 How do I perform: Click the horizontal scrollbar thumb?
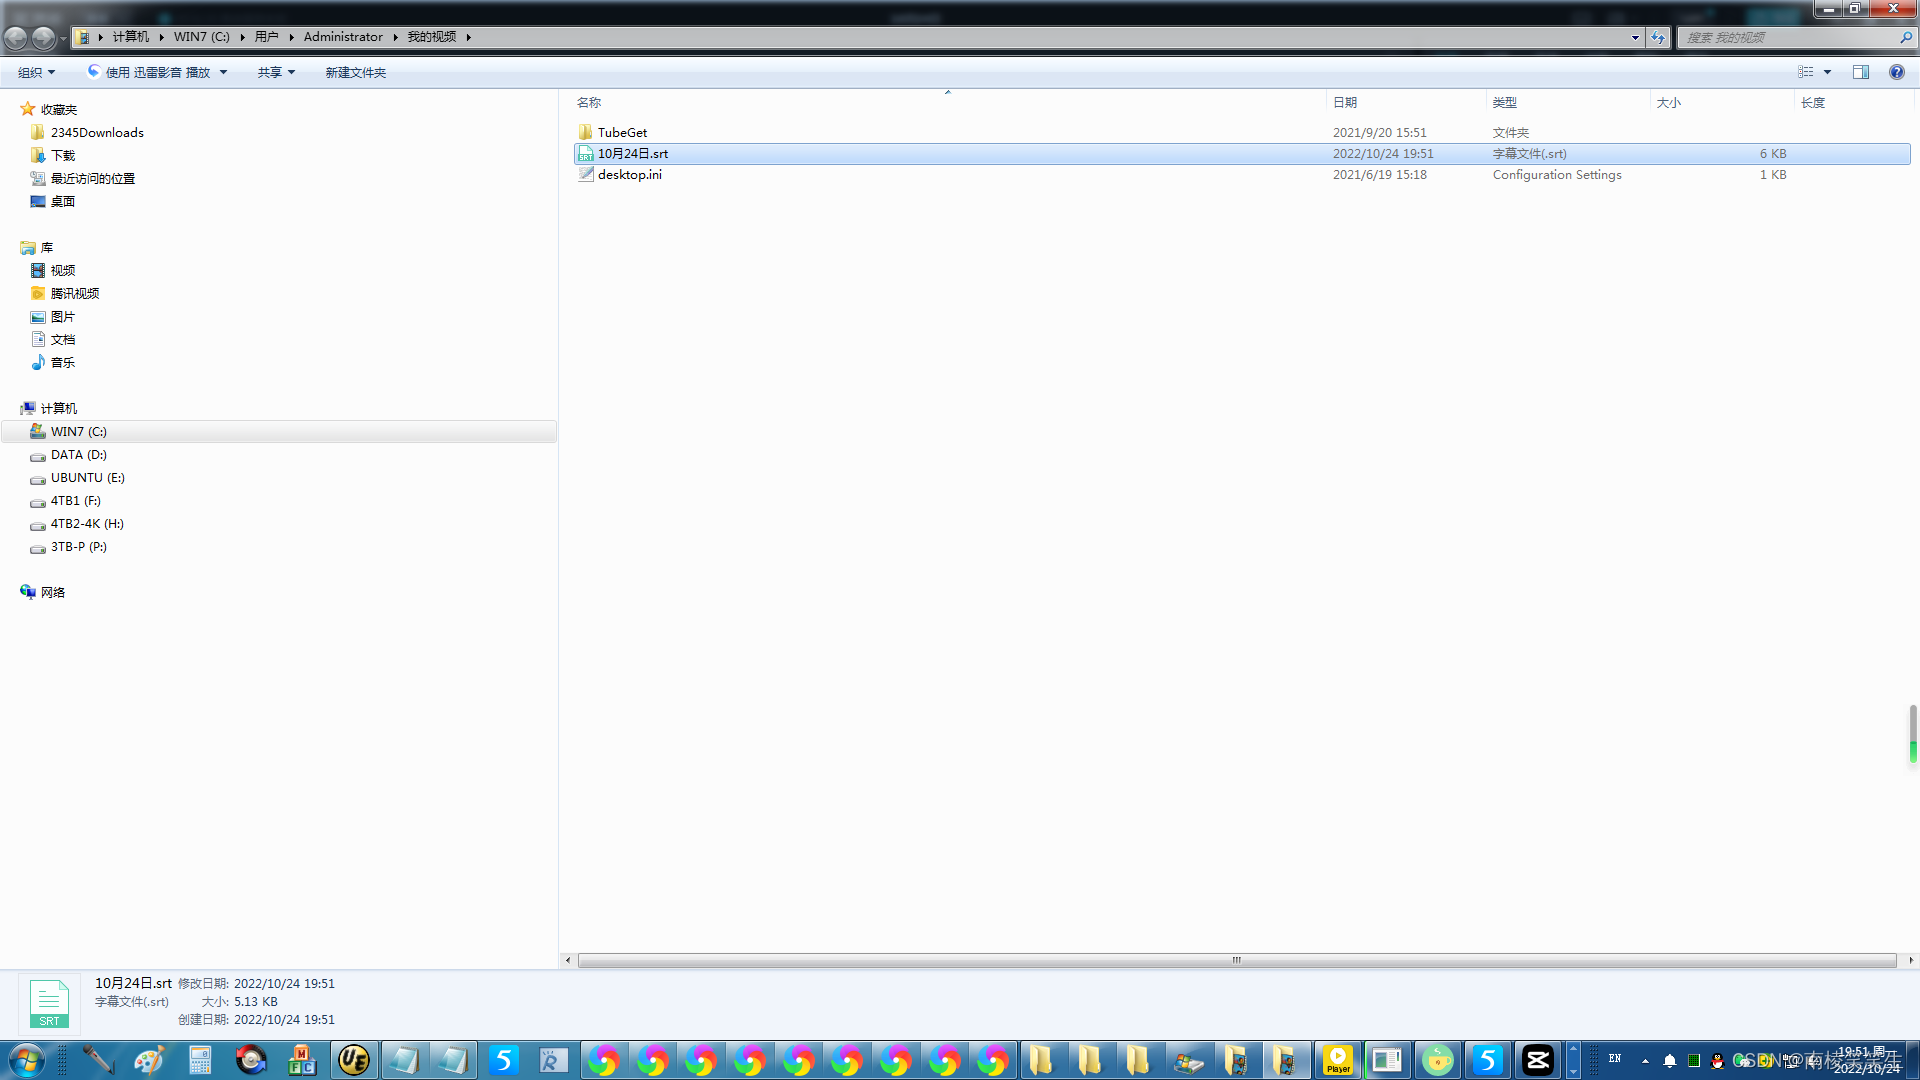point(1236,960)
